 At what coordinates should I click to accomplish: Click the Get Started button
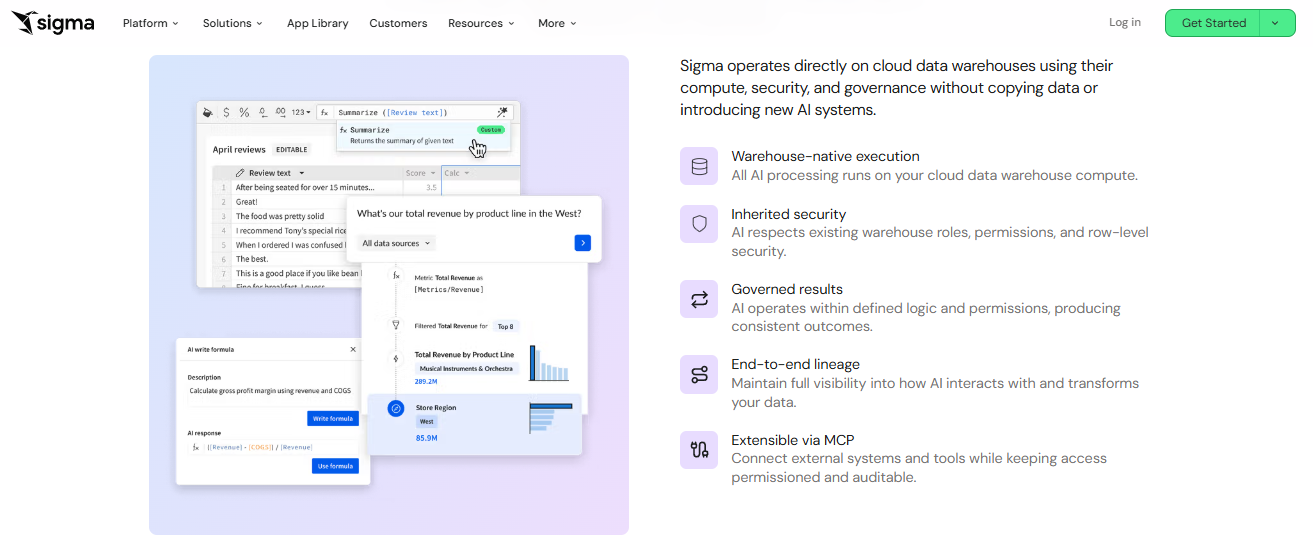coord(1213,23)
